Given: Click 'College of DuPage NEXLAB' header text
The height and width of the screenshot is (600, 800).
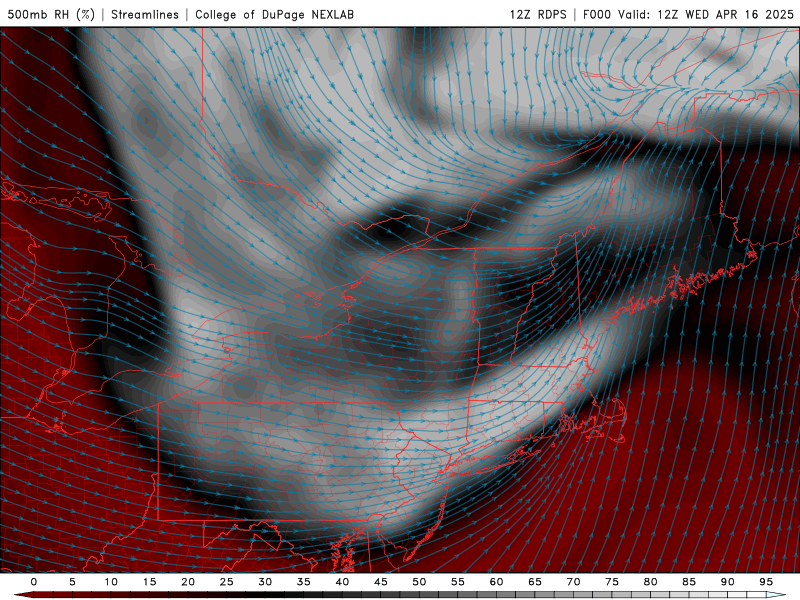Looking at the screenshot, I should click(274, 14).
